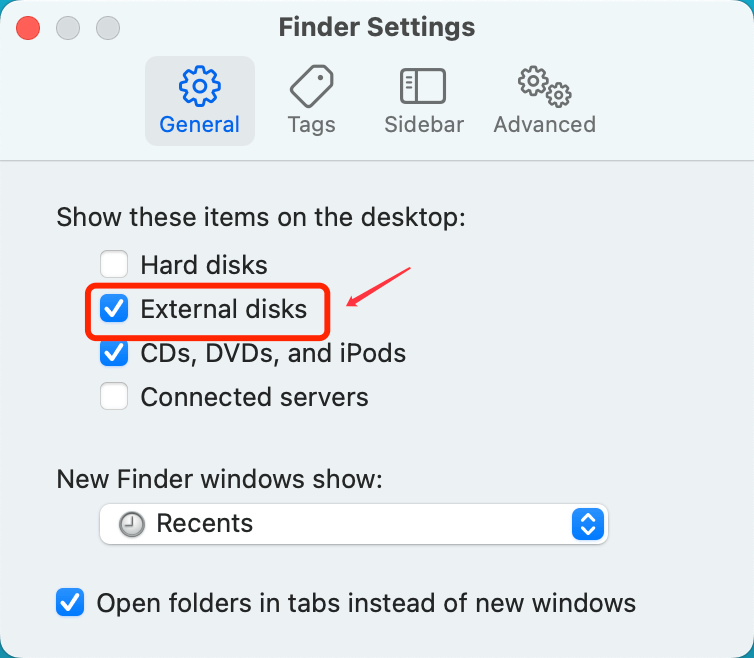Image resolution: width=754 pixels, height=658 pixels.
Task: Uncheck CDs, DVDs, and iPods
Action: coord(114,353)
